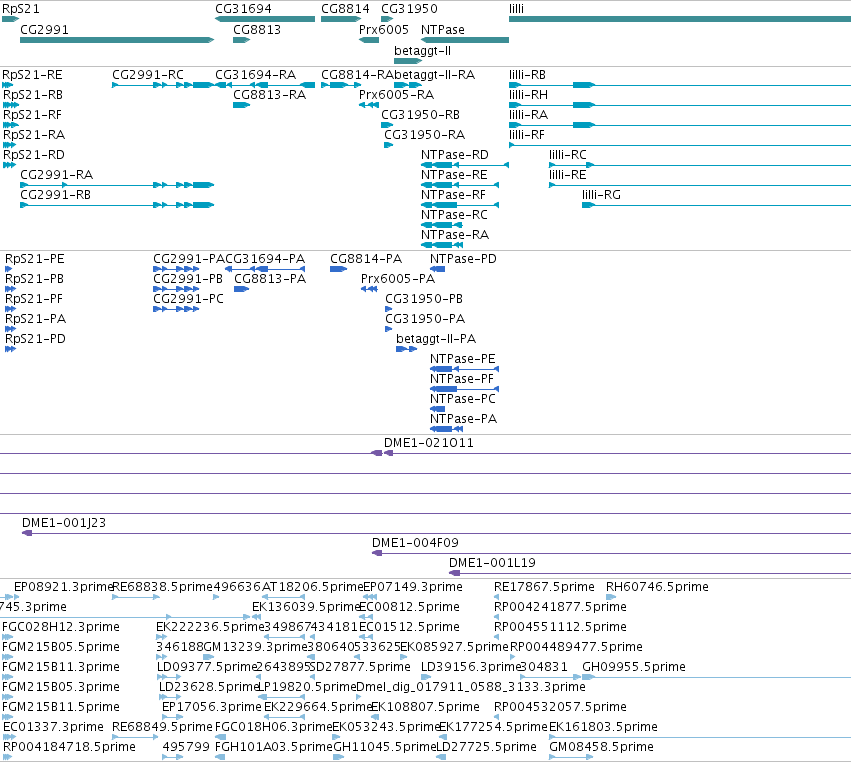Click transcript RpS21-RE
This screenshot has height=762, width=851.
[x=32, y=74]
